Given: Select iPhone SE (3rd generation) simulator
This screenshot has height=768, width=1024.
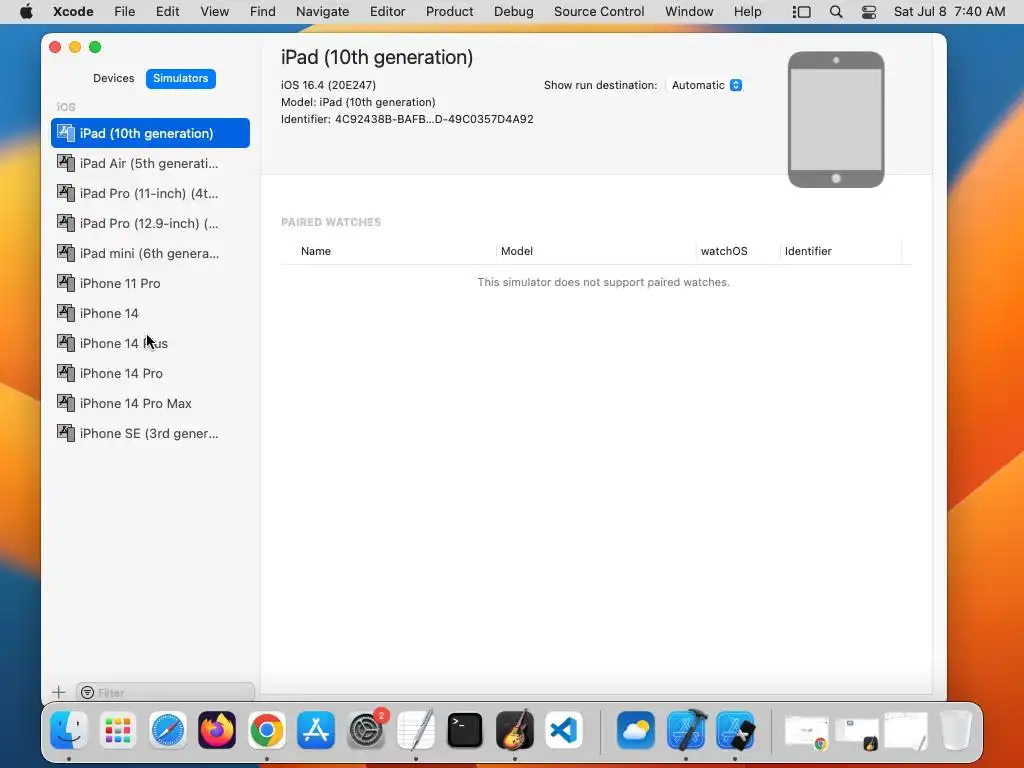Looking at the screenshot, I should [x=150, y=434].
